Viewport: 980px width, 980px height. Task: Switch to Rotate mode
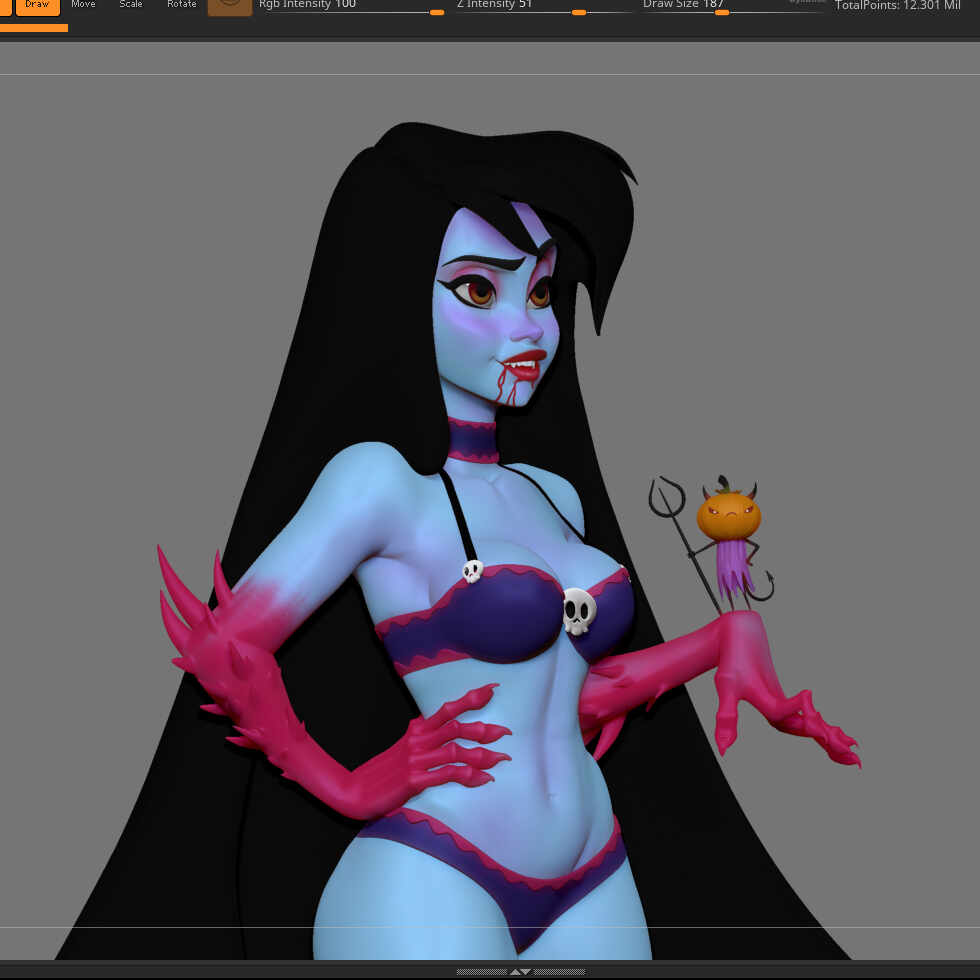(x=182, y=6)
